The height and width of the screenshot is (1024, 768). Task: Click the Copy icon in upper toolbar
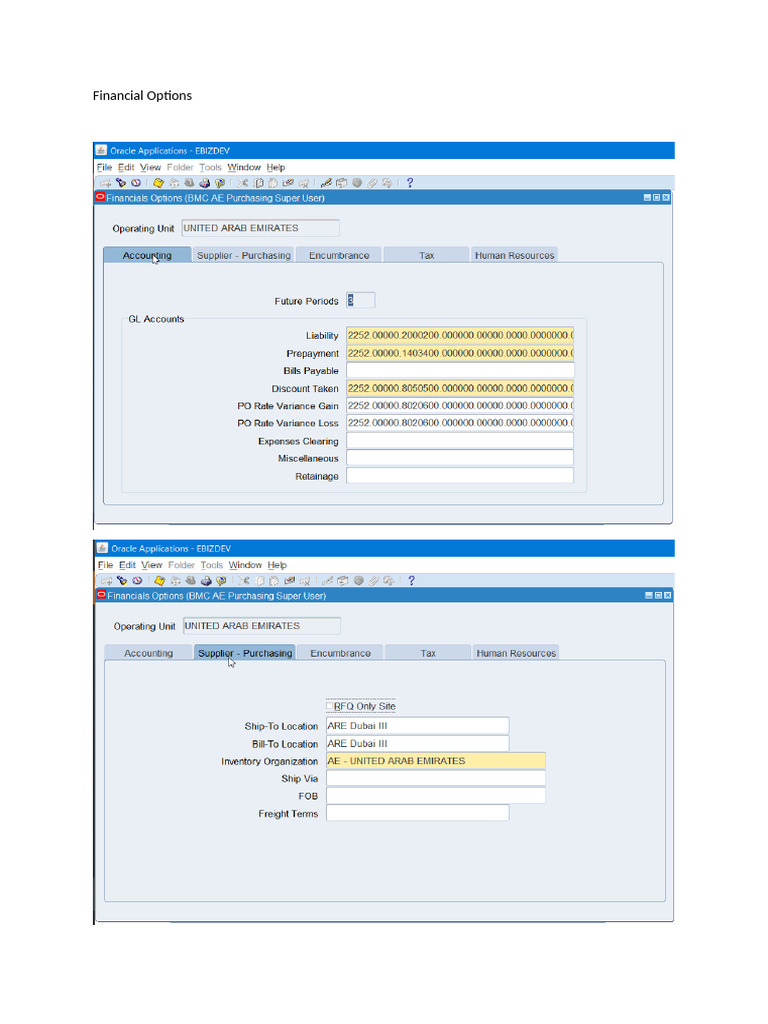[x=258, y=183]
